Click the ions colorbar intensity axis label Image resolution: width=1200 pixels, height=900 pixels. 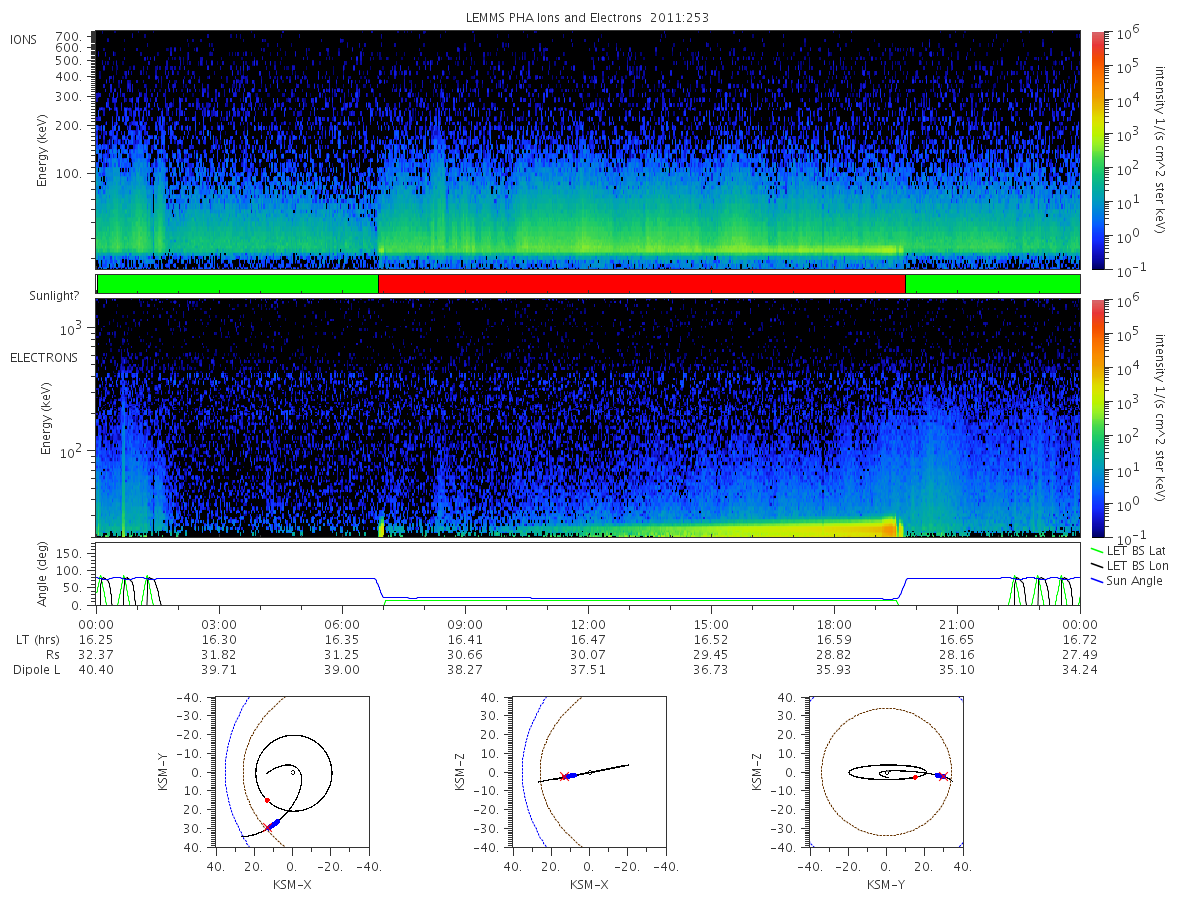click(x=1160, y=150)
